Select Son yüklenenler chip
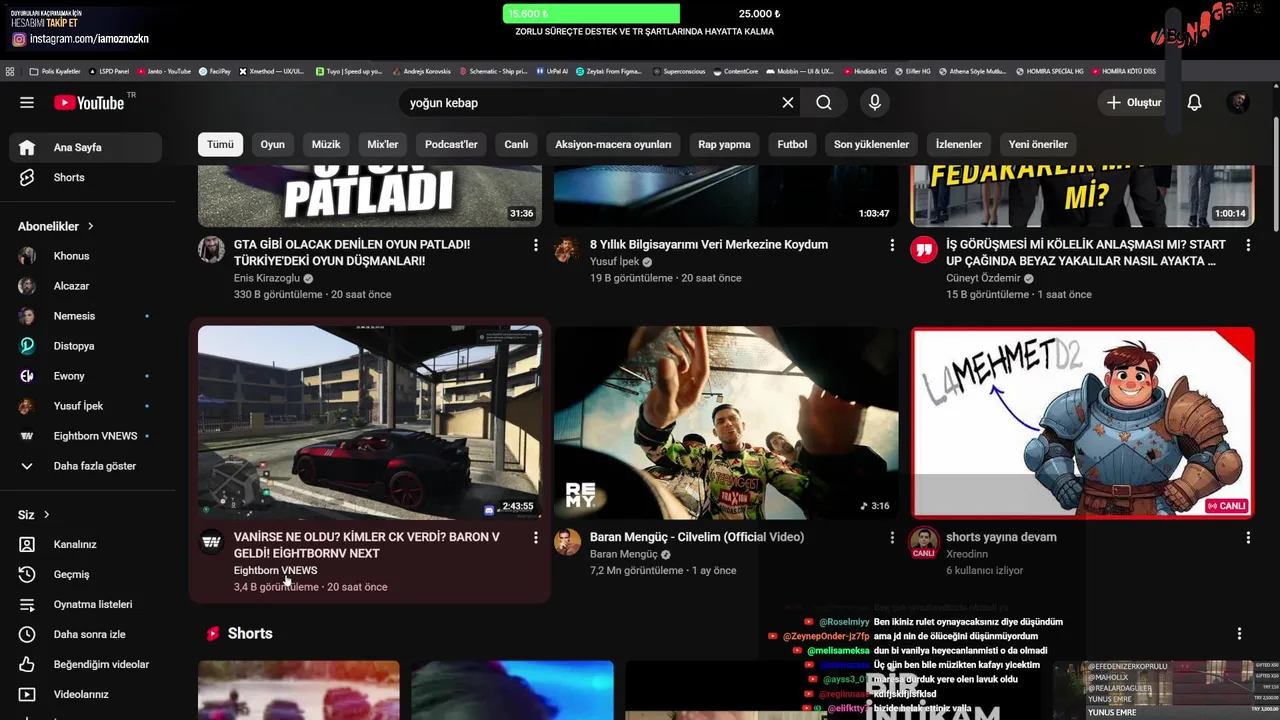Viewport: 1280px width, 720px height. pyautogui.click(x=871, y=144)
